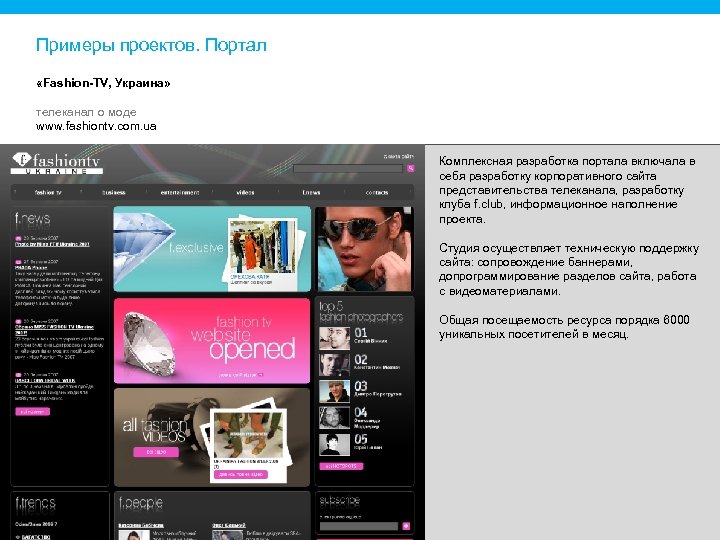Click the site map link above search
The width and height of the screenshot is (720, 540).
pyautogui.click(x=399, y=157)
